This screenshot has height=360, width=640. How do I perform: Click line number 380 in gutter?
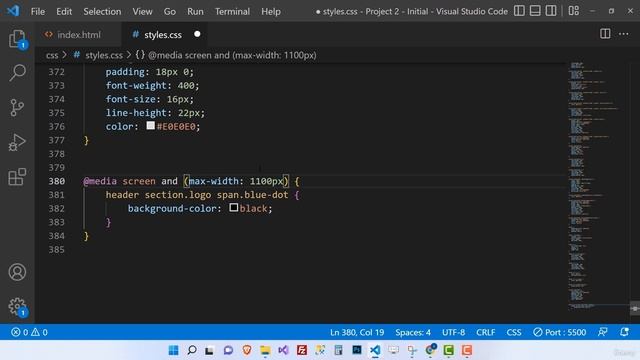(x=57, y=181)
